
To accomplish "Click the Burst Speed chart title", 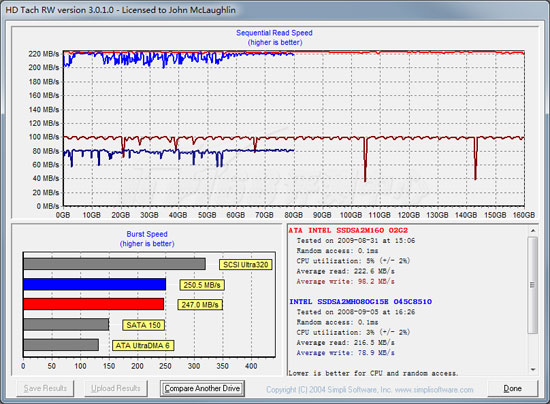I will (147, 234).
